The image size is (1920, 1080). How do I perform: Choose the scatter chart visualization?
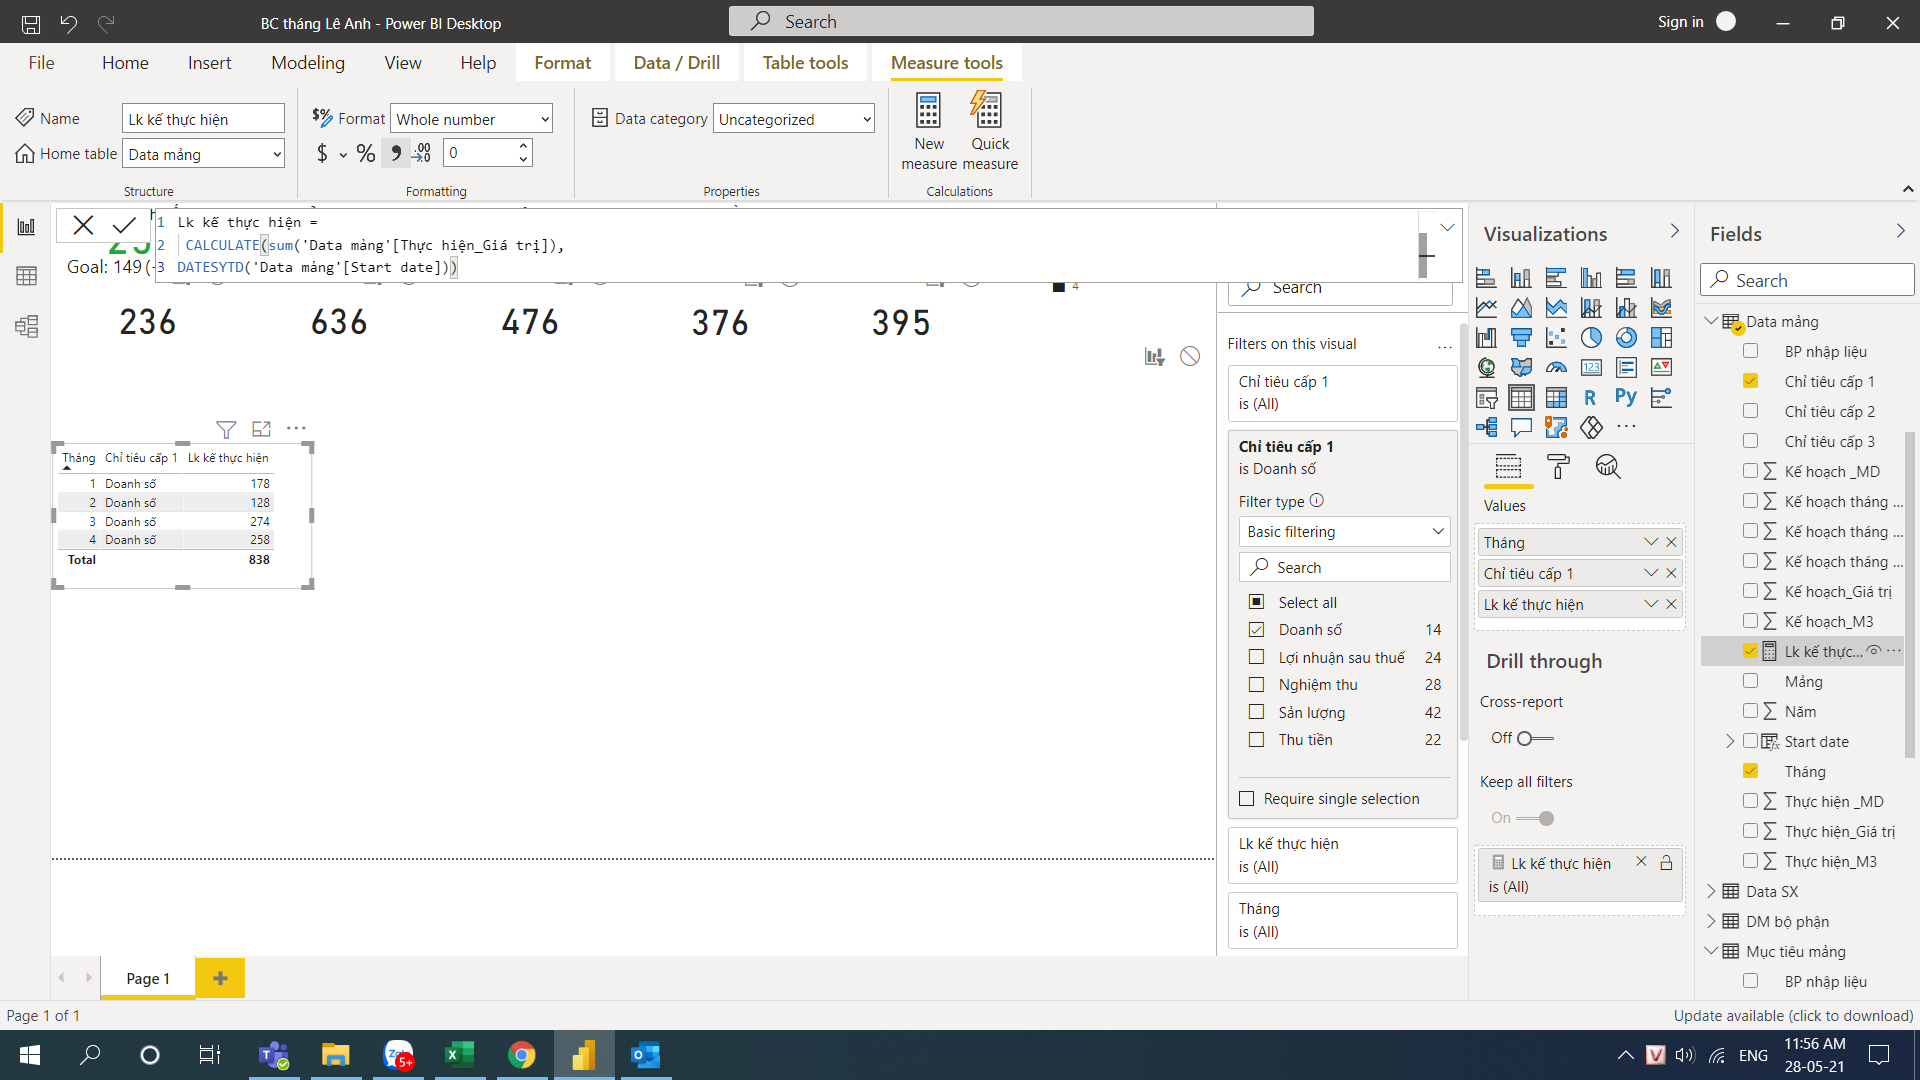coord(1556,338)
